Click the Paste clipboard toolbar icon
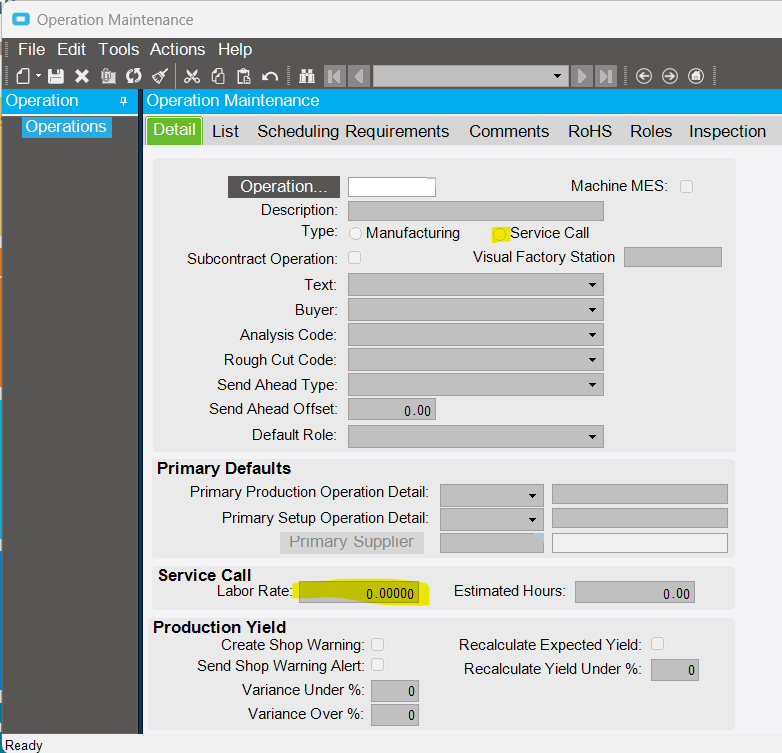Viewport: 782px width, 753px height. pos(244,76)
